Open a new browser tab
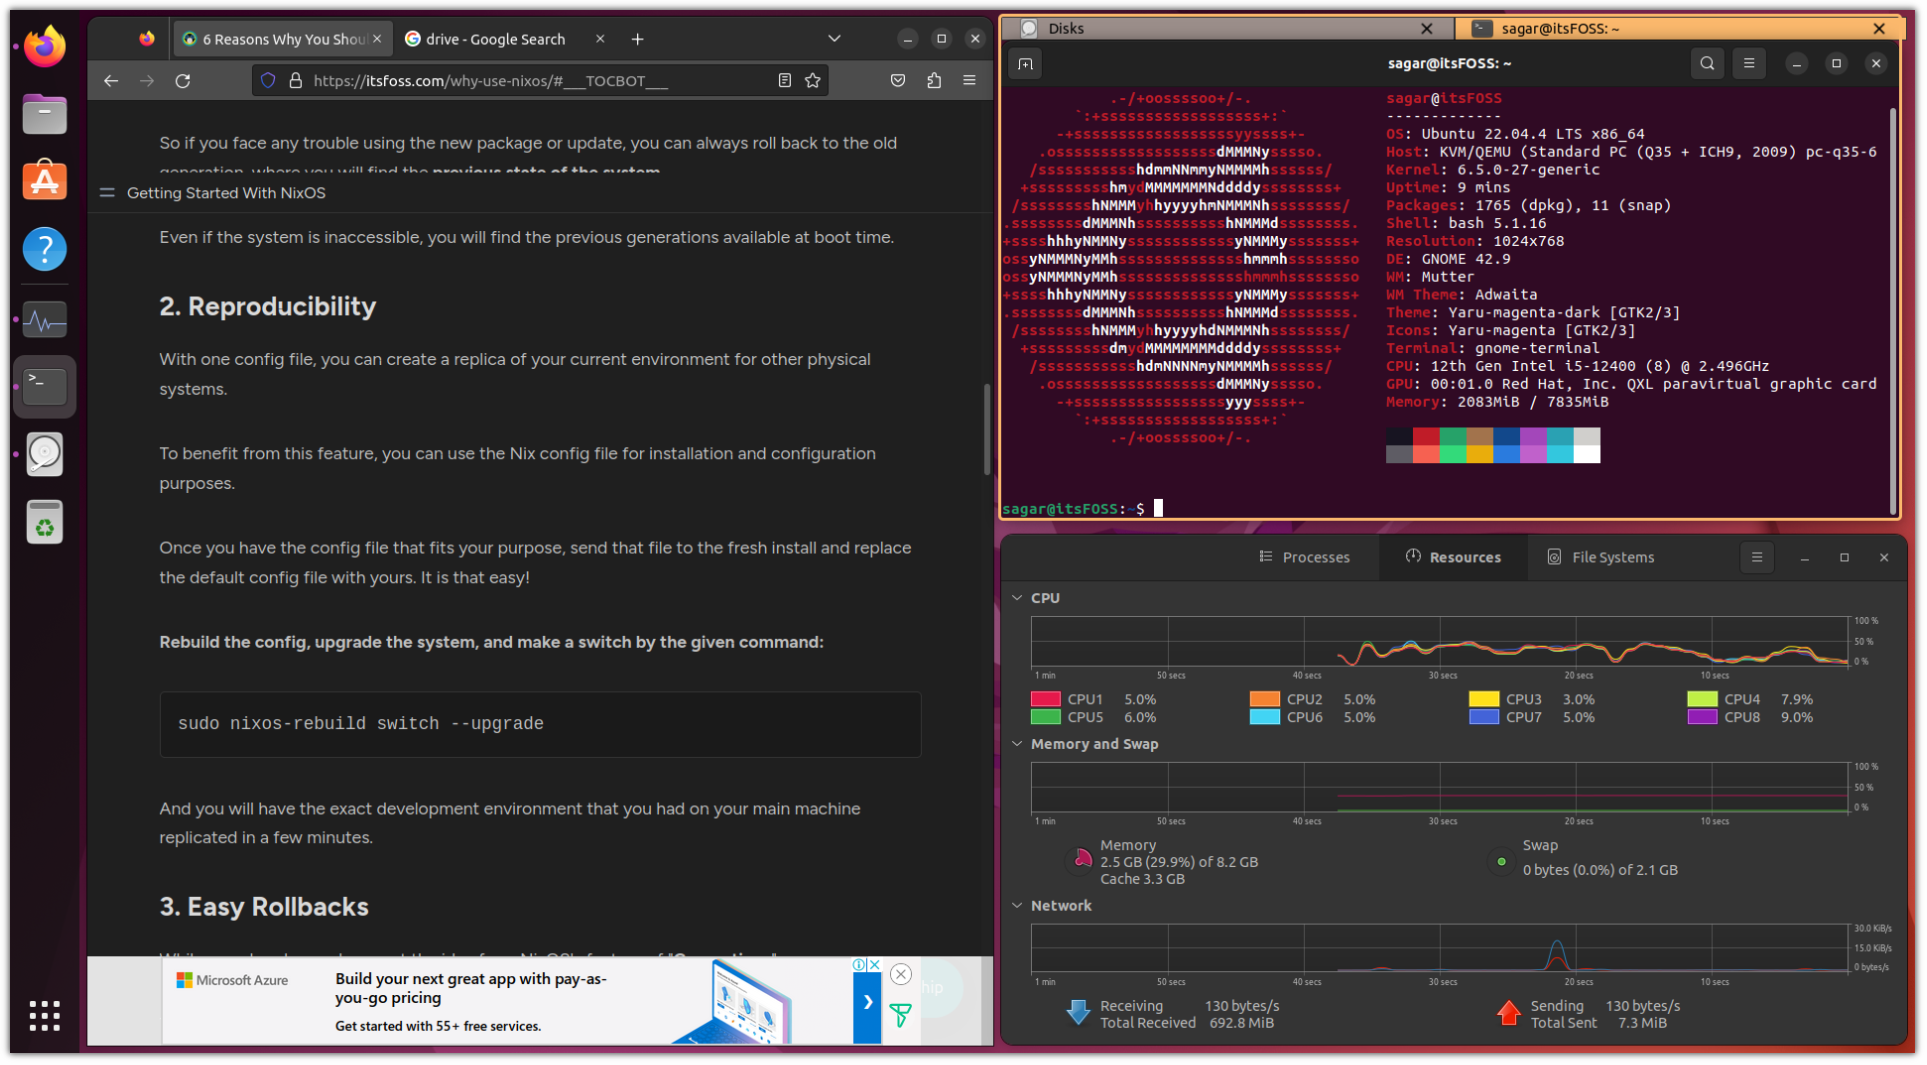The image size is (1927, 1065). 638,38
